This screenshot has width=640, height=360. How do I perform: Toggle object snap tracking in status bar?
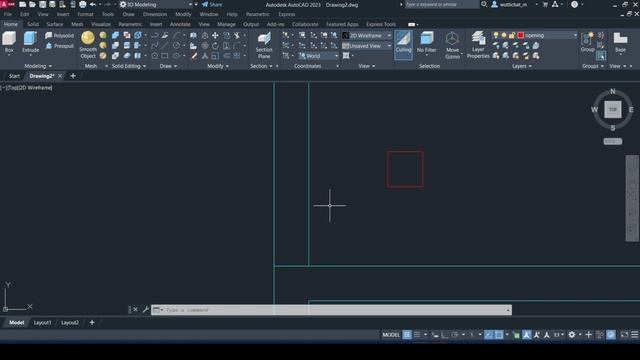[x=489, y=335]
